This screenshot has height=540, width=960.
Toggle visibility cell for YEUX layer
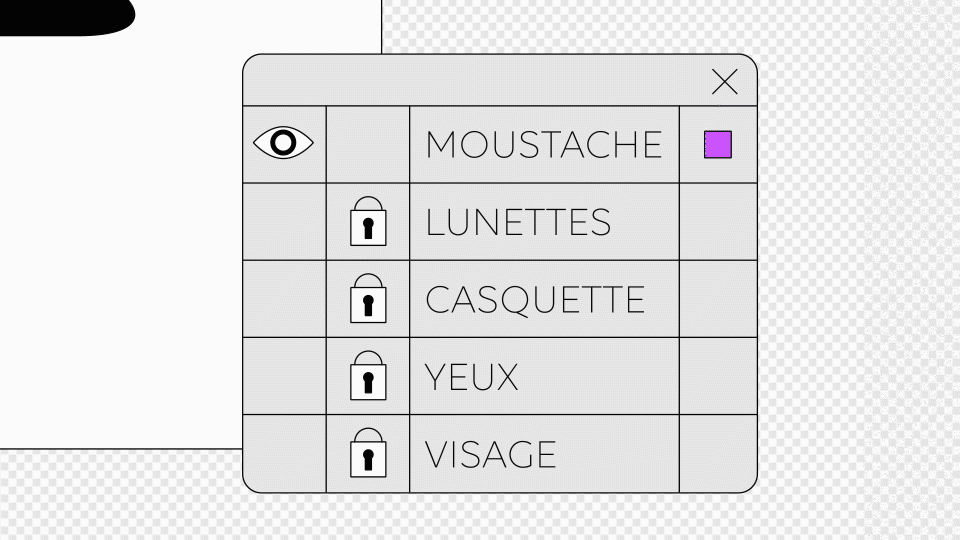pos(285,376)
